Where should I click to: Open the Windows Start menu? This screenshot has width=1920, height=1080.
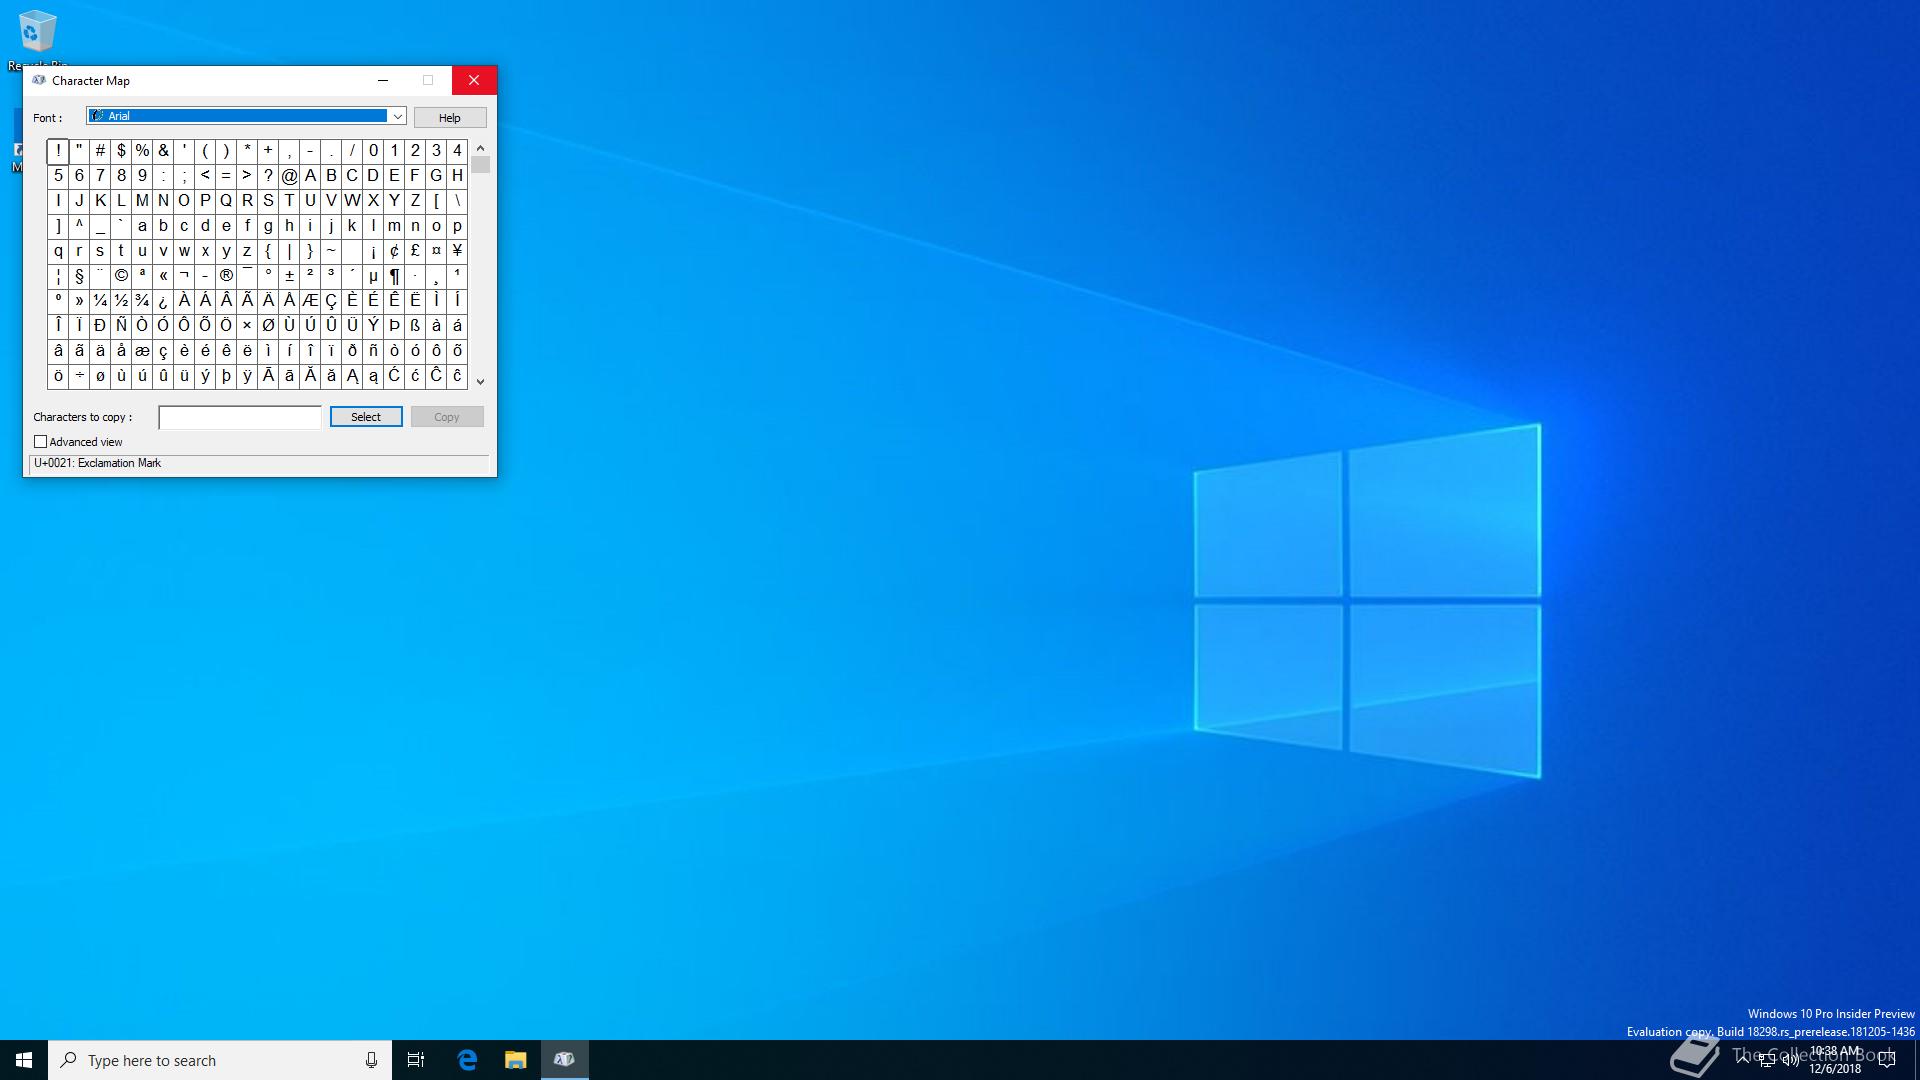pyautogui.click(x=24, y=1060)
